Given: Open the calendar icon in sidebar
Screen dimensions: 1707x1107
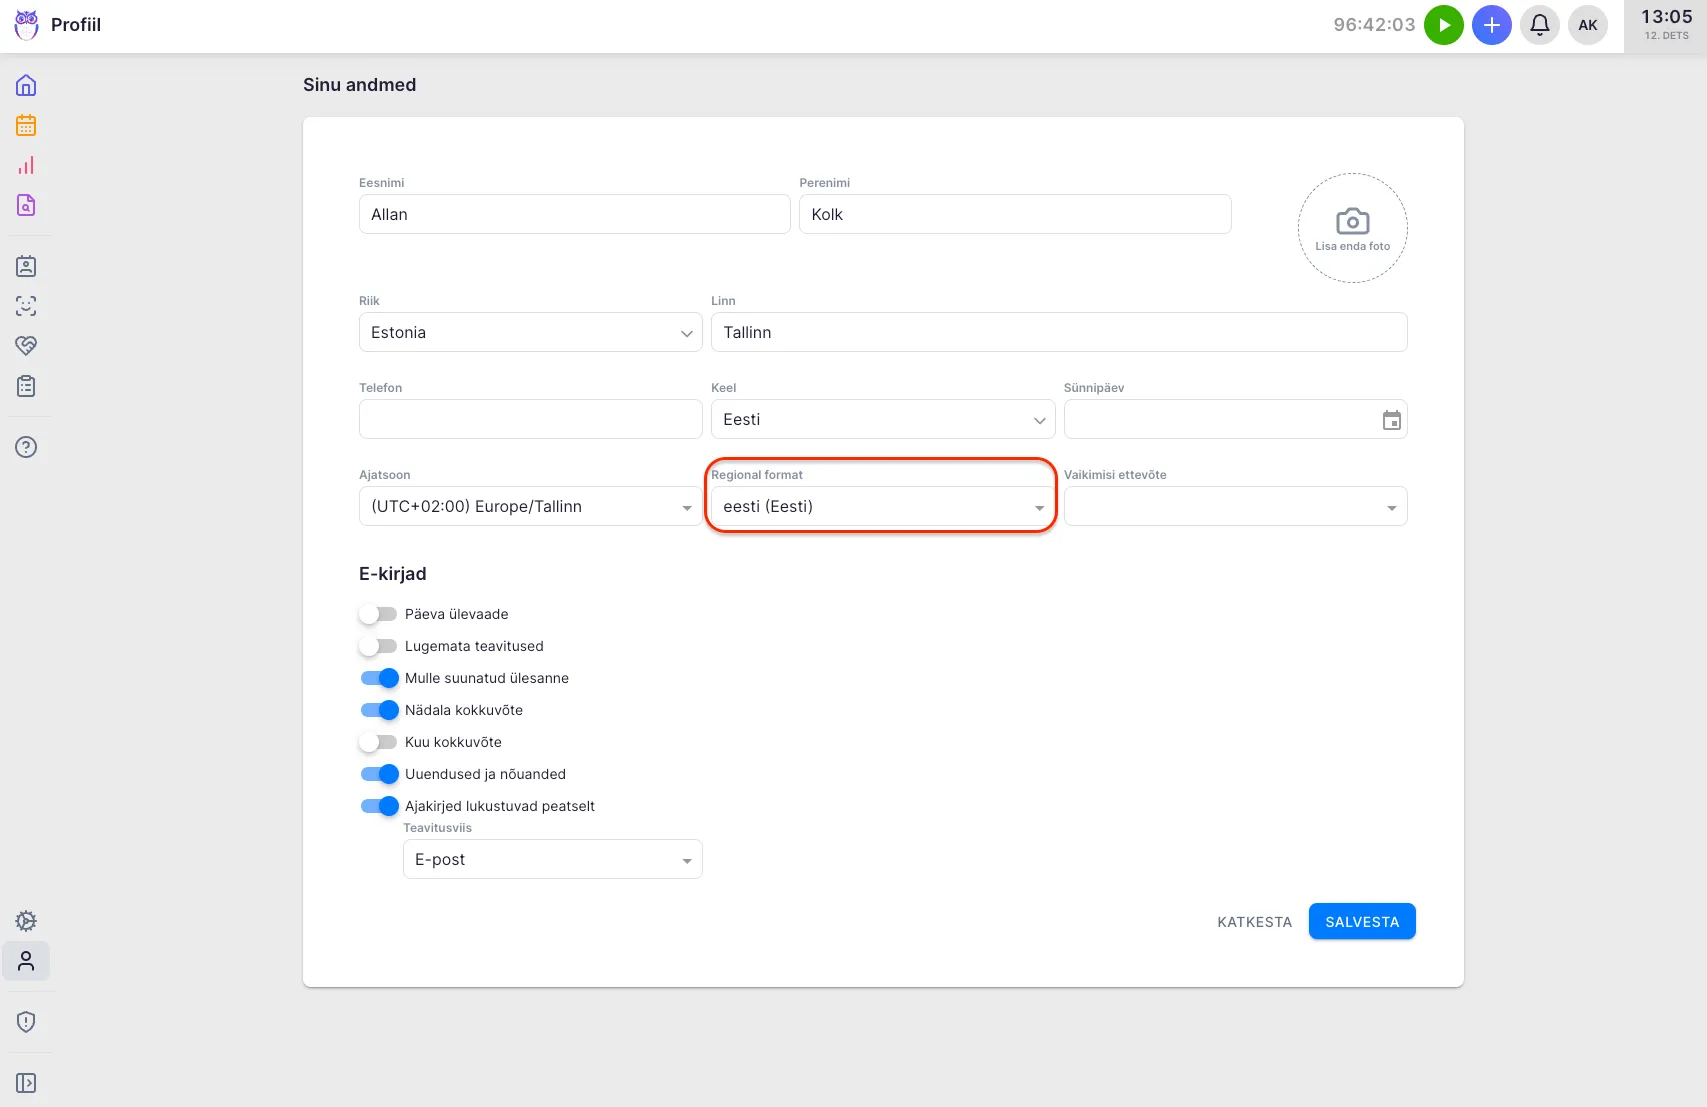Looking at the screenshot, I should click(26, 125).
